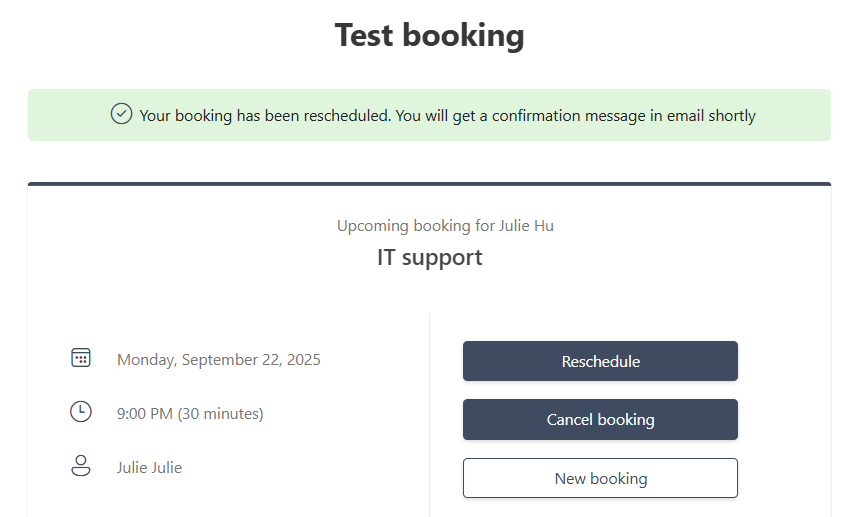Click the dark top border of the booking card

[429, 184]
